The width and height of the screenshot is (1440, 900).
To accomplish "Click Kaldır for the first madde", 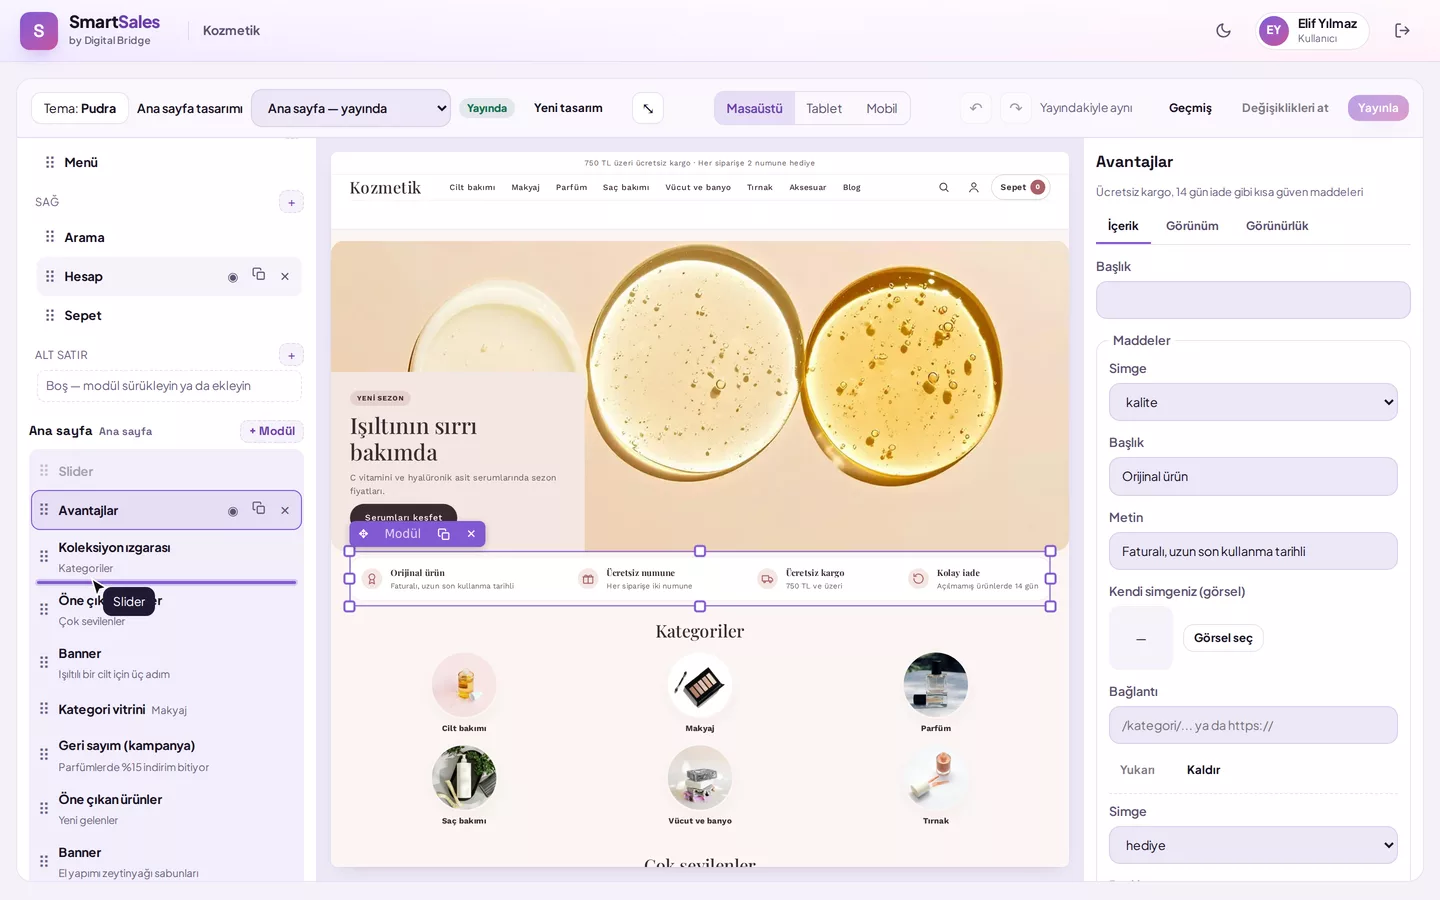I will click(x=1203, y=770).
